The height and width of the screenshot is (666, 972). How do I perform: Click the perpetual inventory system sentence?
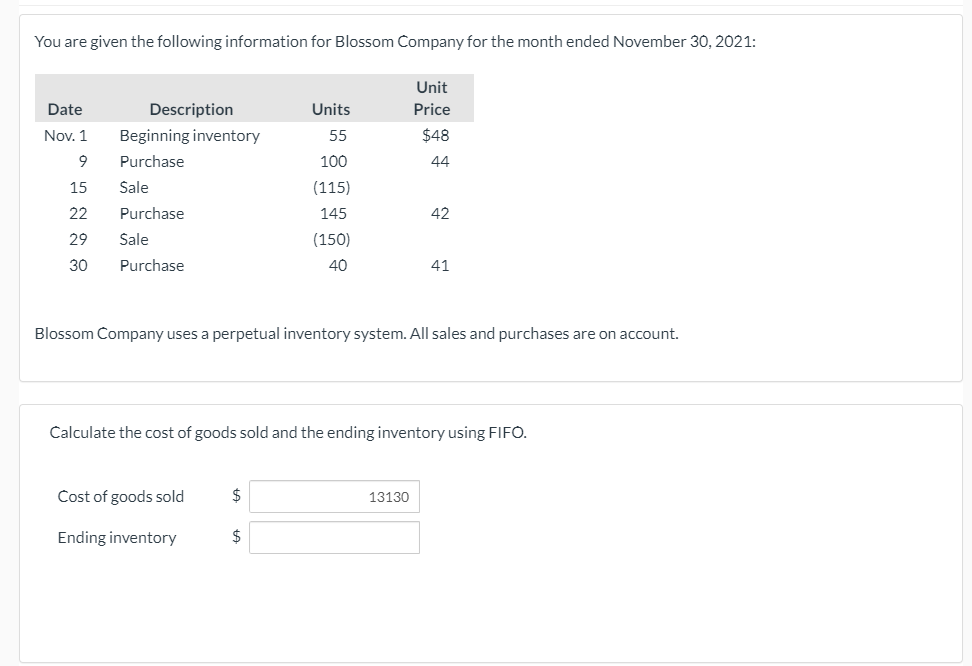357,334
